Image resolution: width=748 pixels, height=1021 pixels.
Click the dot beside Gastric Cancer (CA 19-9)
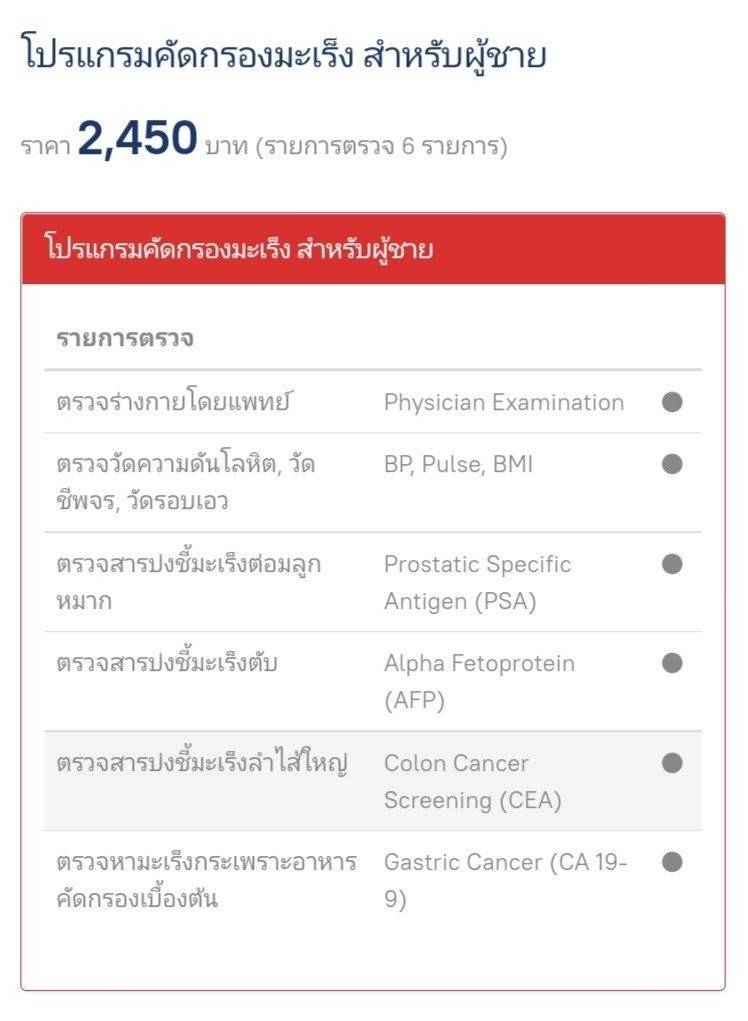pyautogui.click(x=672, y=861)
